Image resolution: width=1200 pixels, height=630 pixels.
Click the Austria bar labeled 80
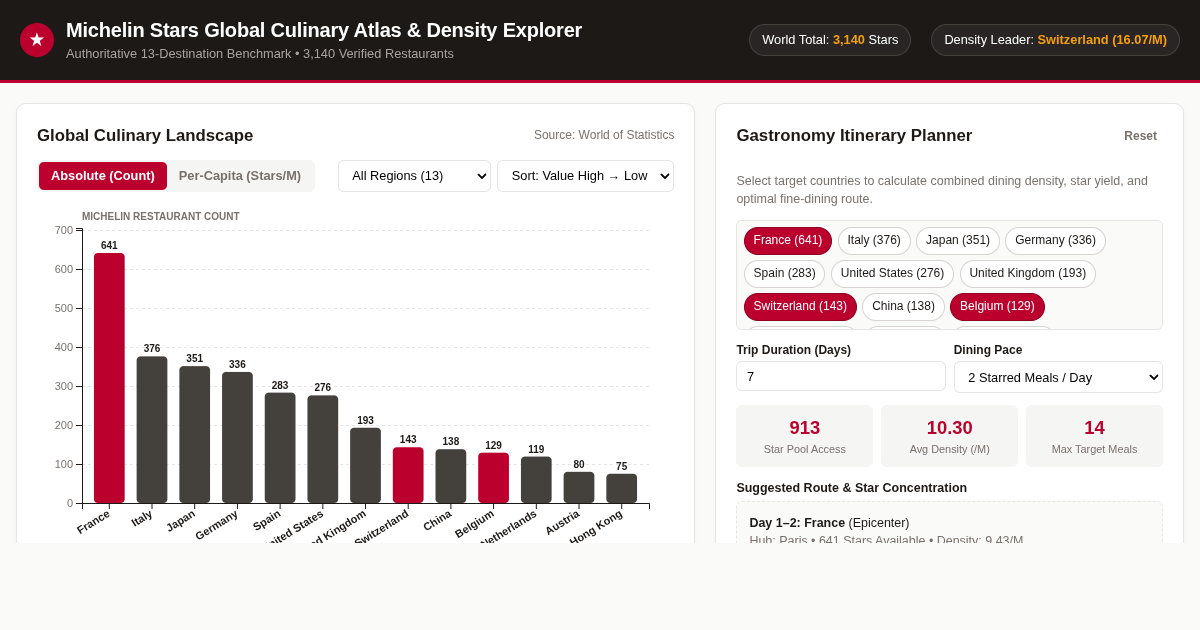pyautogui.click(x=579, y=488)
